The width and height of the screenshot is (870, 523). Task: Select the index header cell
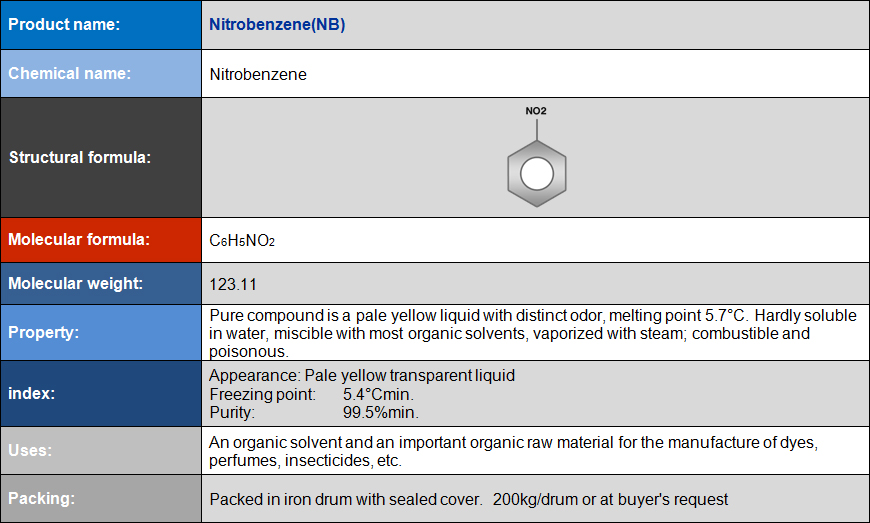tap(101, 393)
